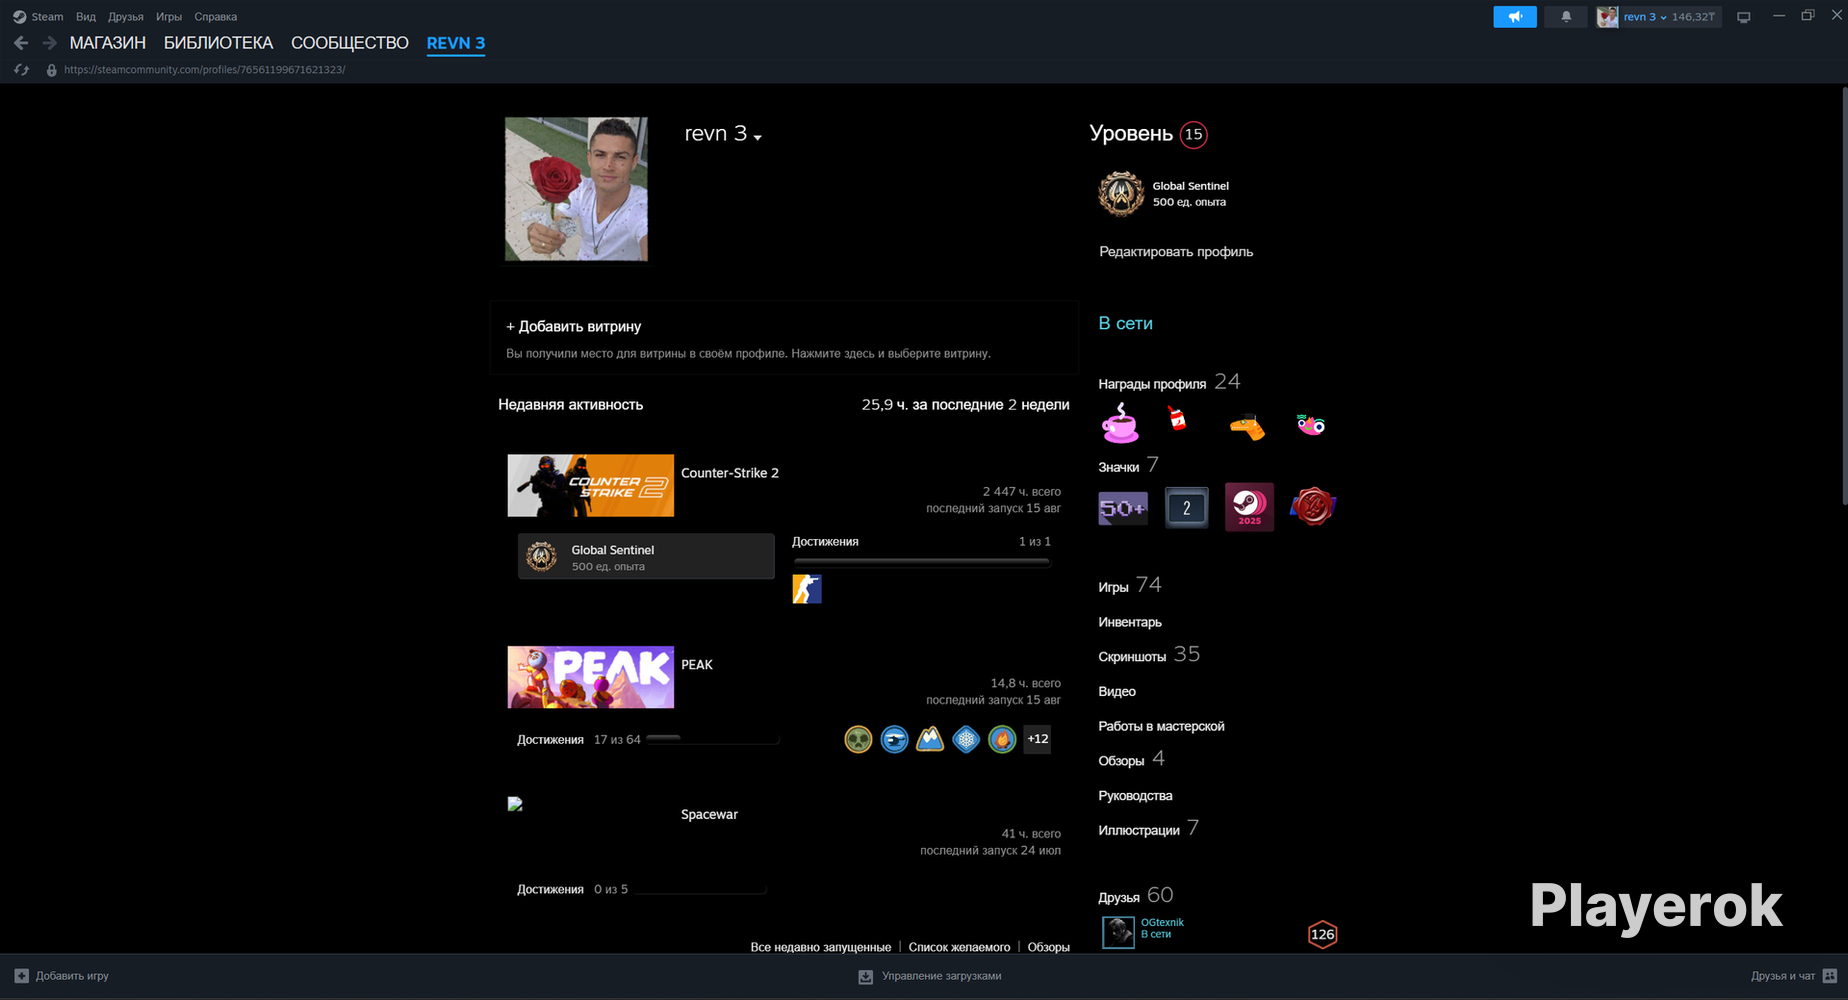Open the Иллюстрации 7 link

tap(1148, 829)
